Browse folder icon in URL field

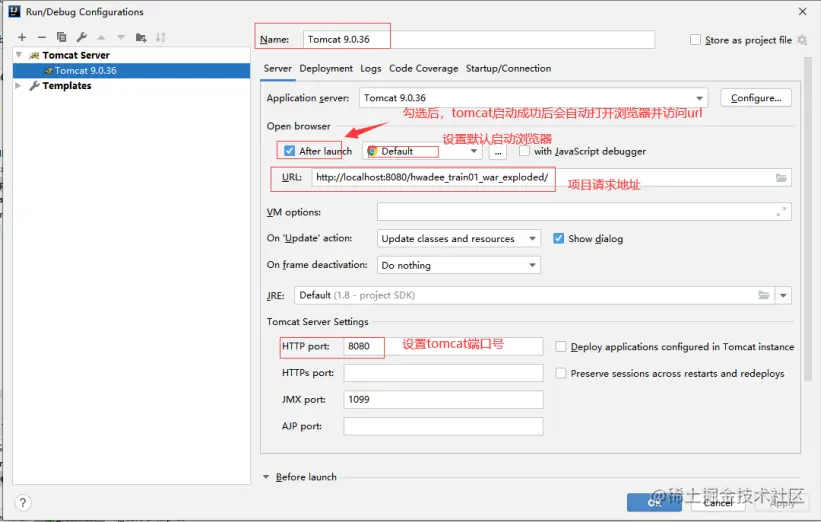point(781,178)
